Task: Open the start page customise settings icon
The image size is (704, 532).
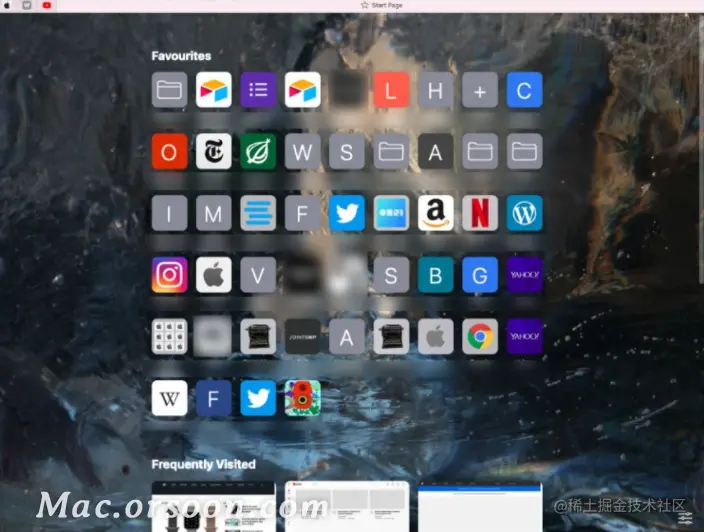Action: click(685, 518)
